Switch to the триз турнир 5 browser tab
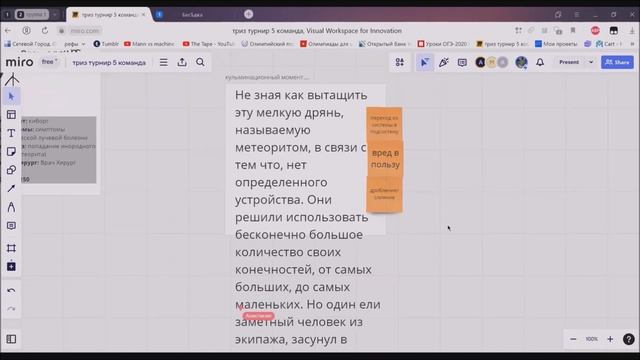Screen dimensions: 640x360 [109, 15]
